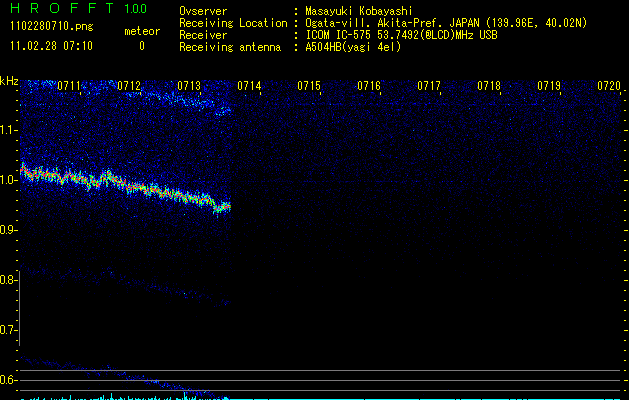The width and height of the screenshot is (629, 400).
Task: Click the 0.6 frequency axis label
Action: 7,380
